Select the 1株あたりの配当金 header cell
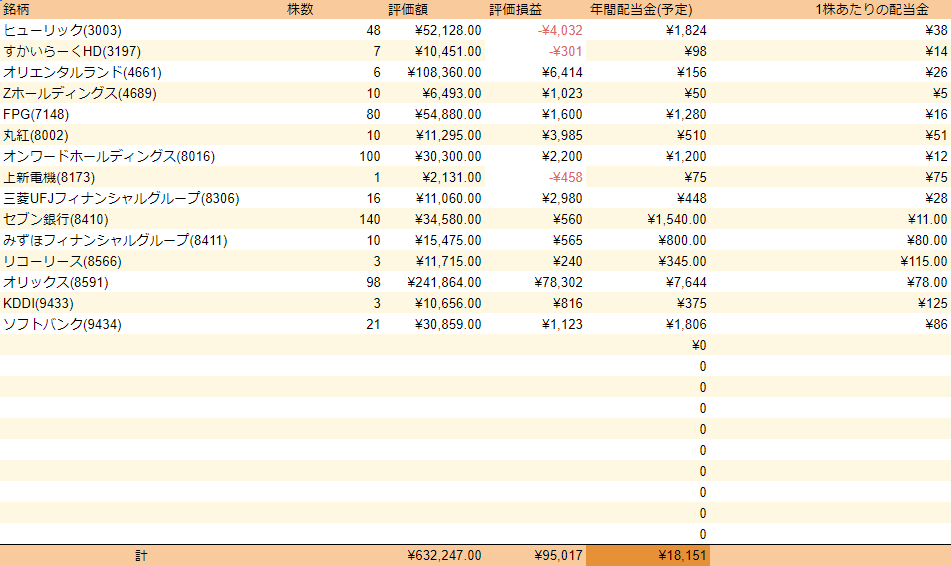Image resolution: width=951 pixels, height=566 pixels. 872,10
